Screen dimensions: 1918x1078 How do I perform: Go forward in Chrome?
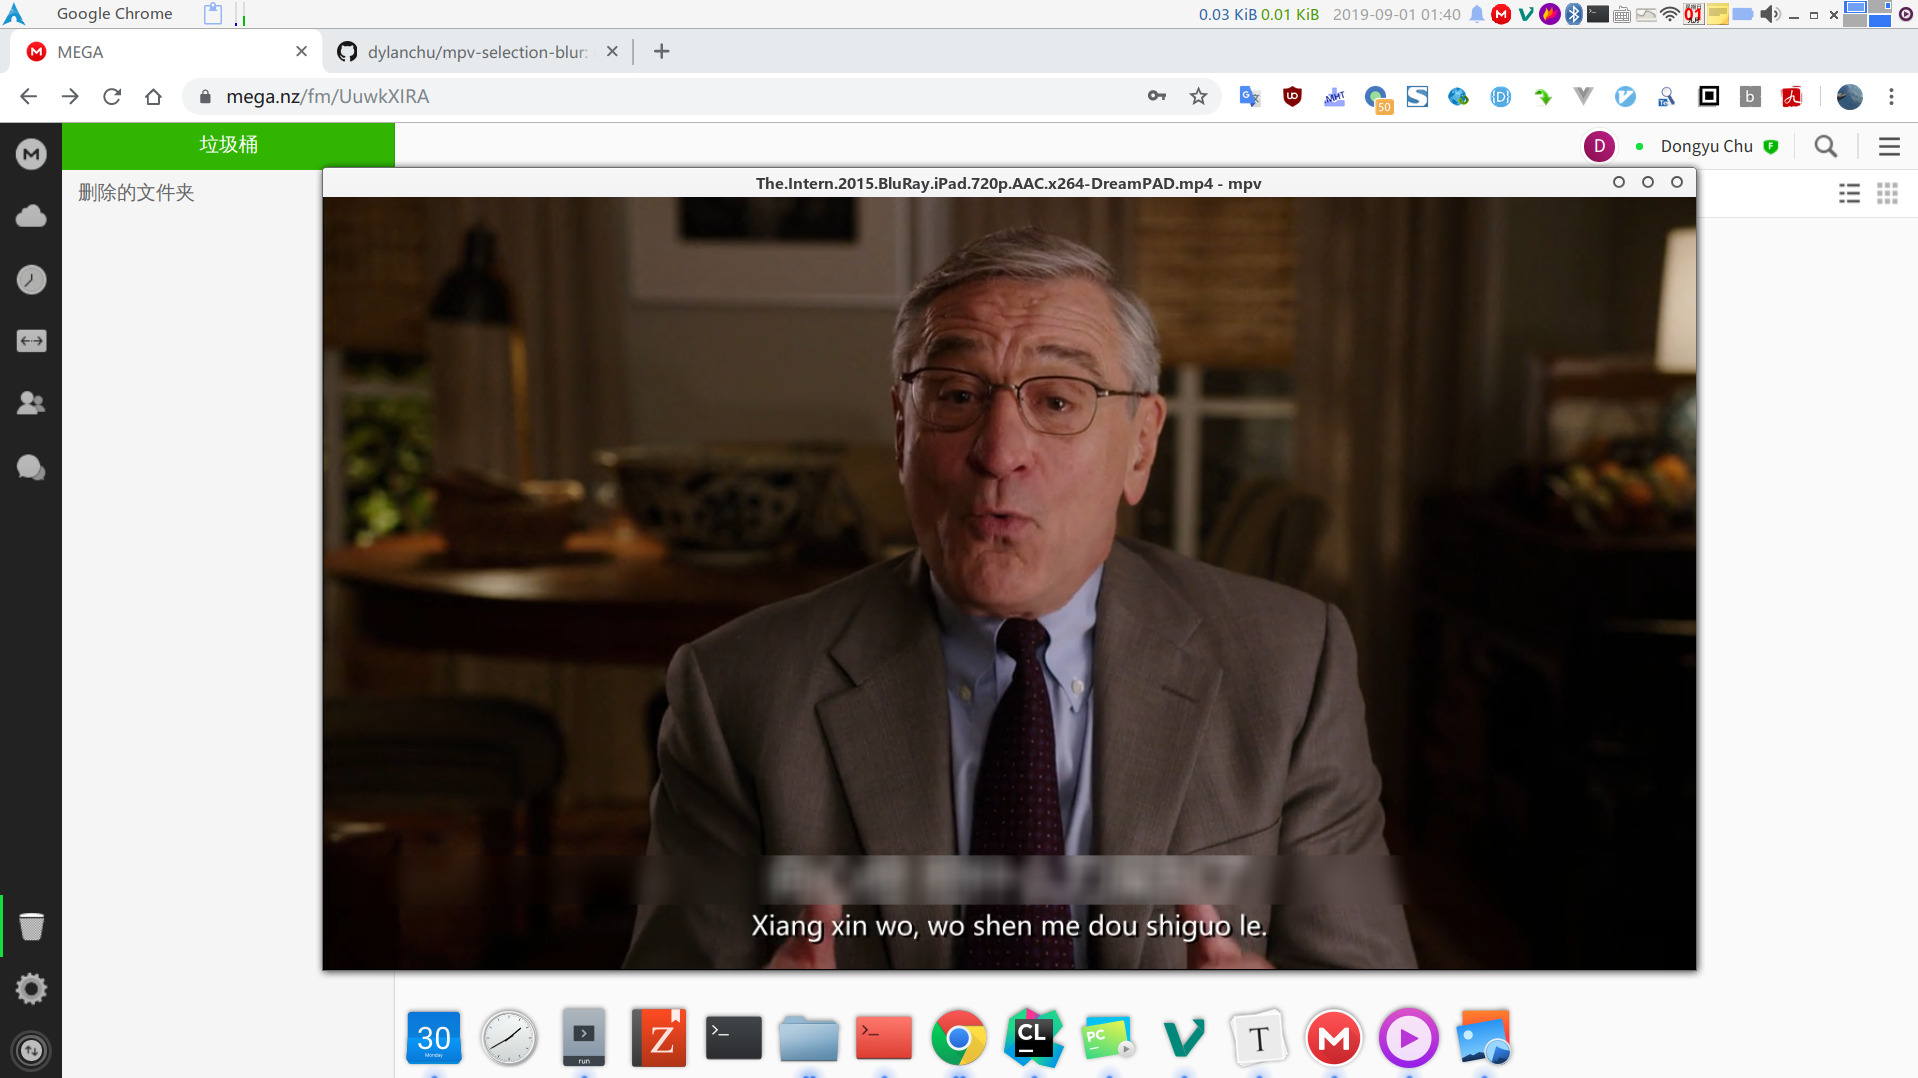pyautogui.click(x=70, y=96)
